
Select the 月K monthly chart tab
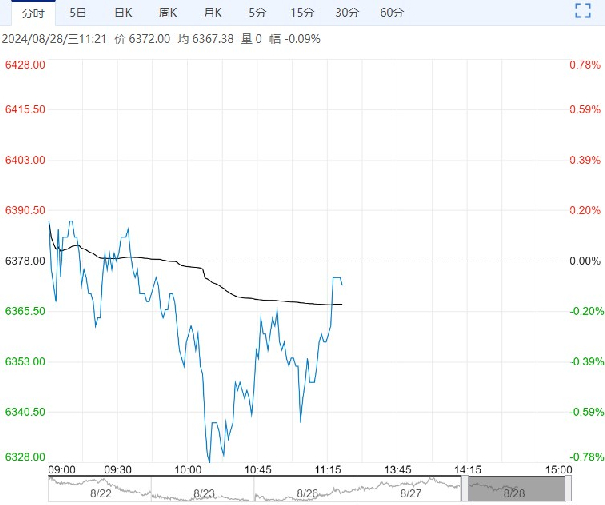tap(212, 13)
